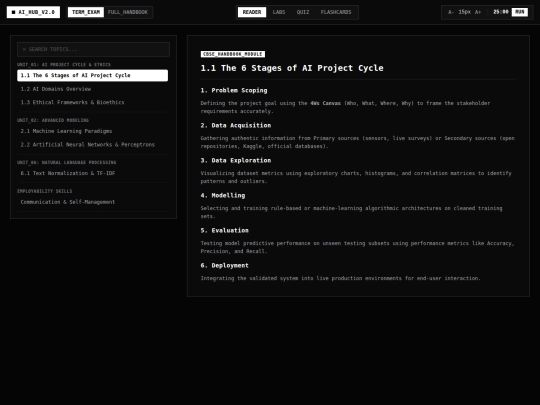Switch to the LABS tab

coord(279,12)
